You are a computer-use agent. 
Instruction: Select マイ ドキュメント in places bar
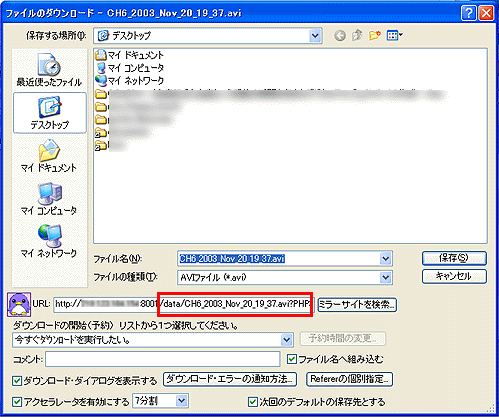coord(49,156)
